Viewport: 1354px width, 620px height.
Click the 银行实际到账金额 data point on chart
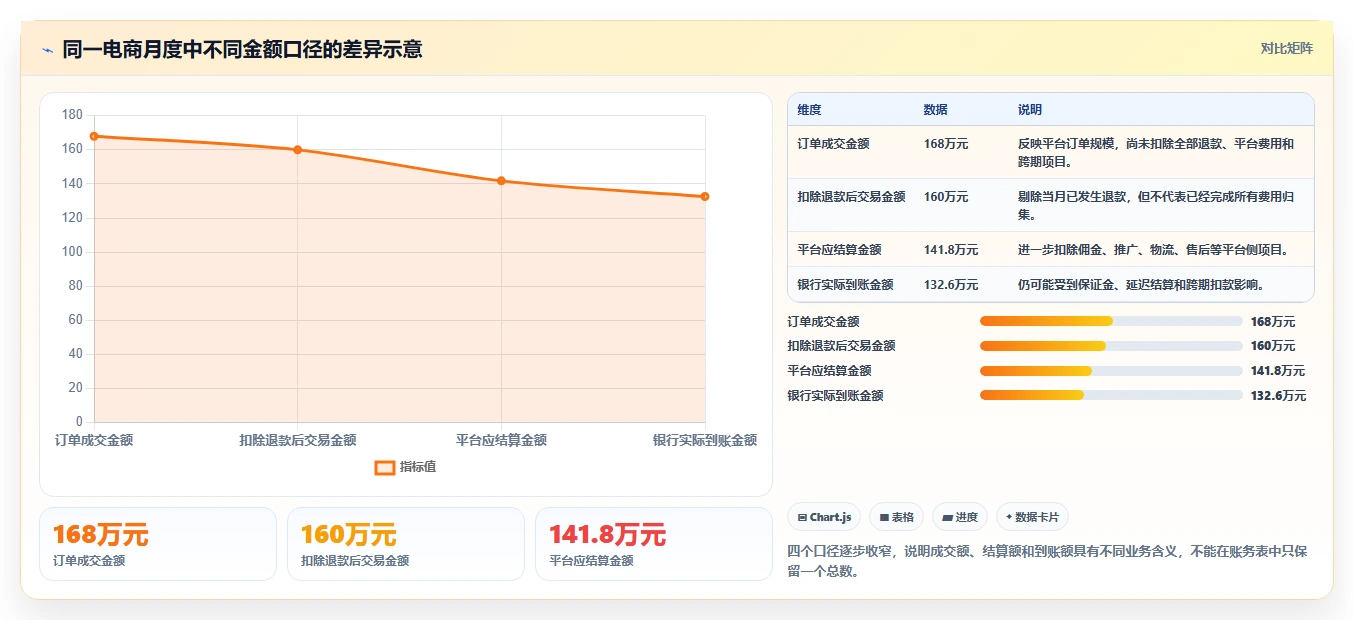click(705, 196)
